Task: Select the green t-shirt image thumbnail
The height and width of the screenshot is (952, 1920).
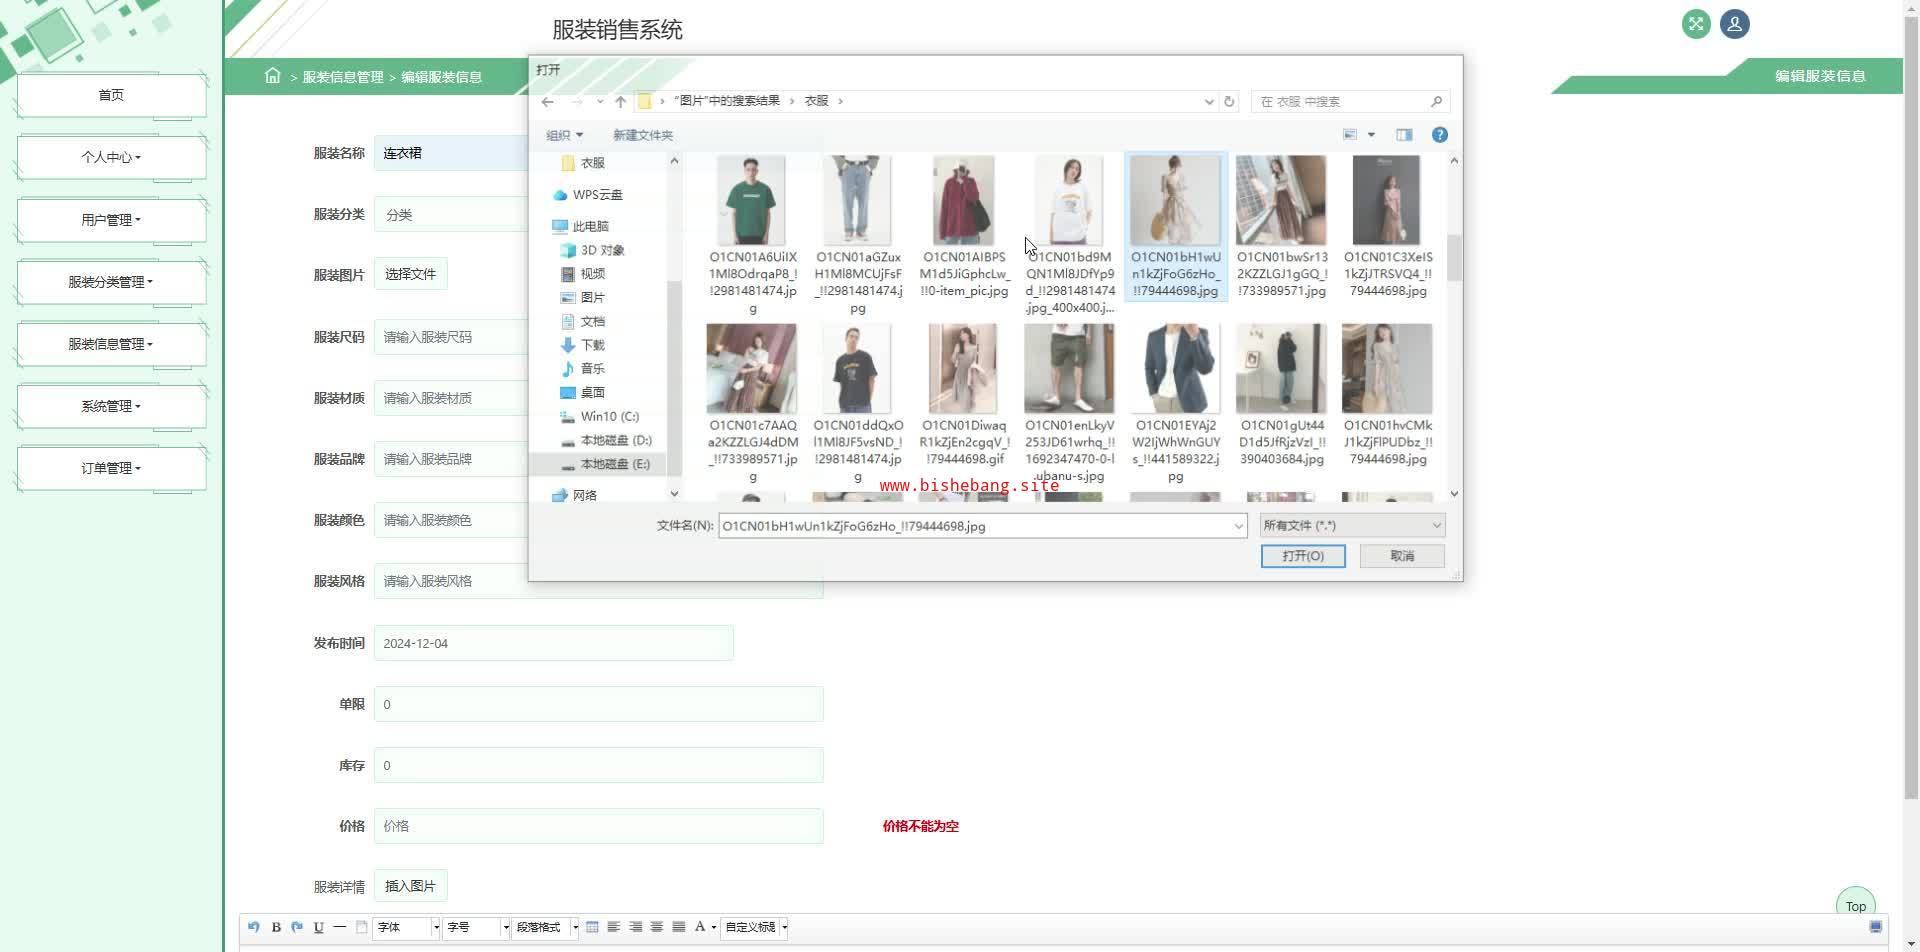Action: coord(751,201)
